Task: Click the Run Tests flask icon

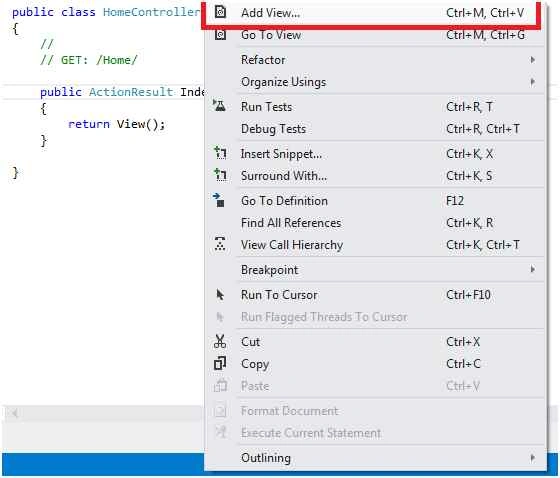Action: point(219,106)
